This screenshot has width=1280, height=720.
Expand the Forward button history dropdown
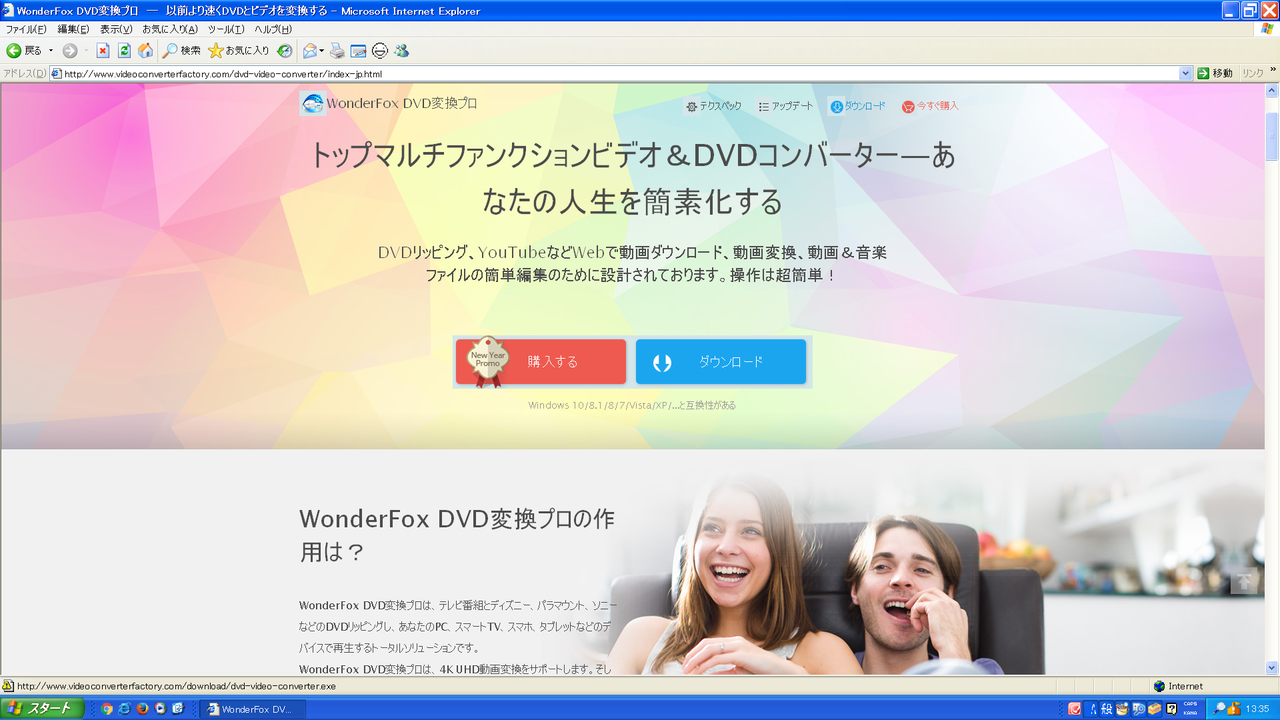click(85, 50)
